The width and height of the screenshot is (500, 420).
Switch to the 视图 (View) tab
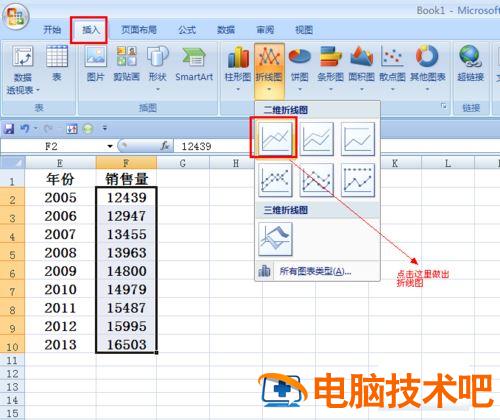(304, 30)
